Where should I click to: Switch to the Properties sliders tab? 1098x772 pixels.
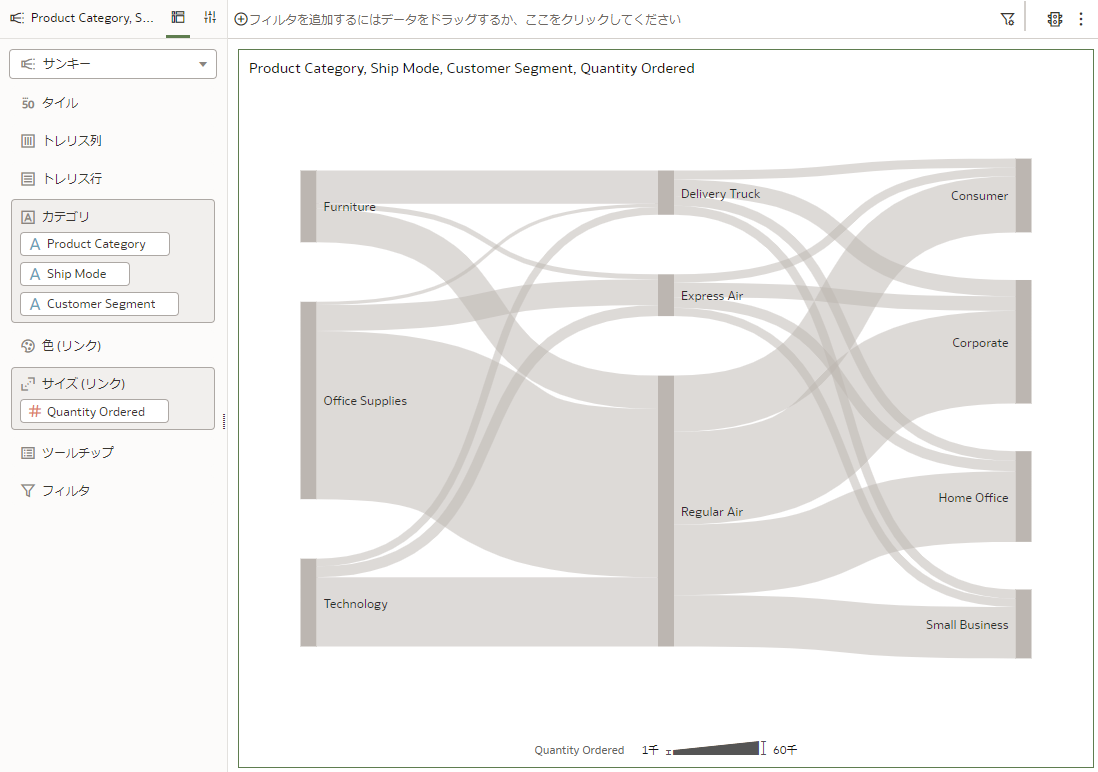tap(210, 18)
